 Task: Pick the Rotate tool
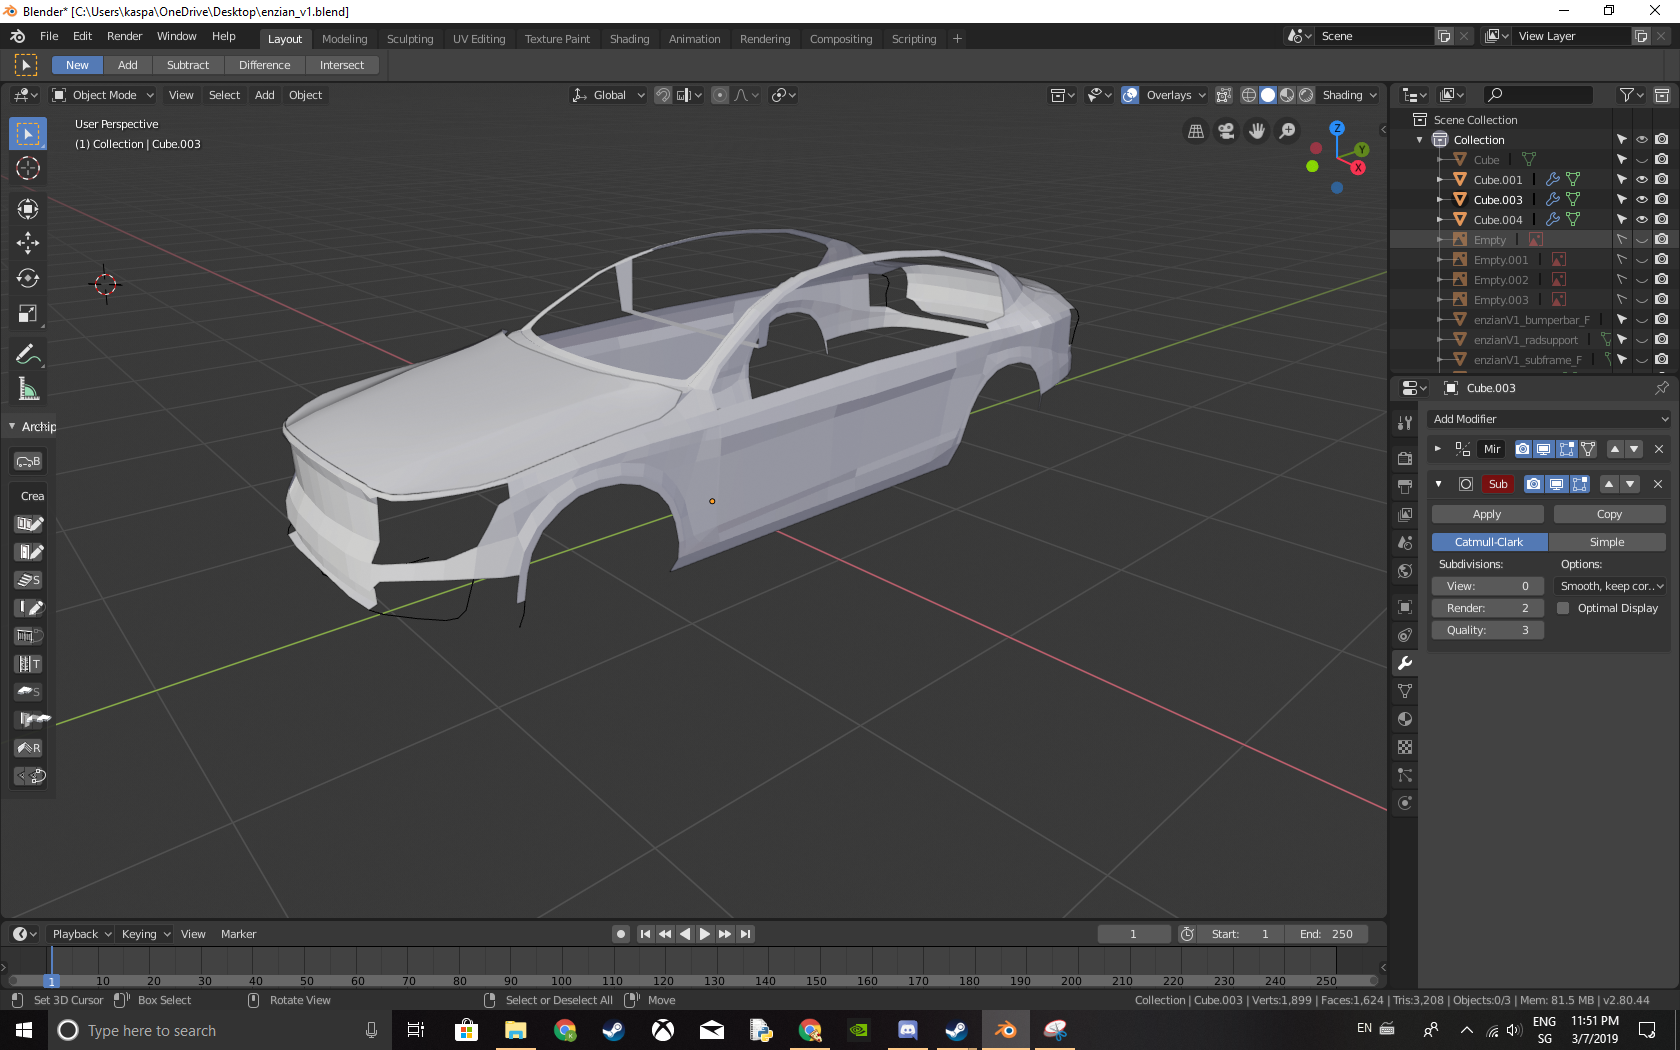coord(28,278)
